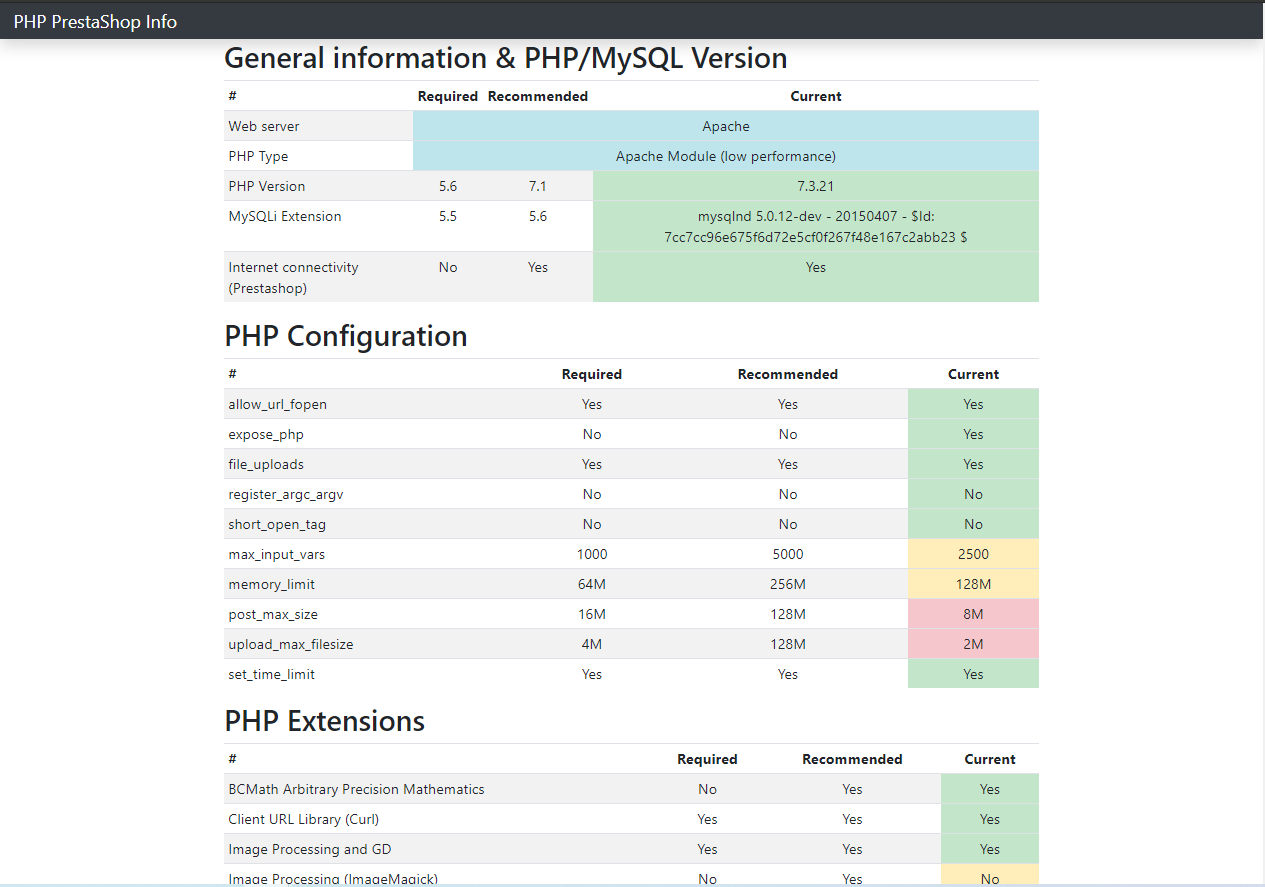Click the Internet connectivity (Prestashop) row label
This screenshot has width=1265, height=887.
[x=293, y=277]
